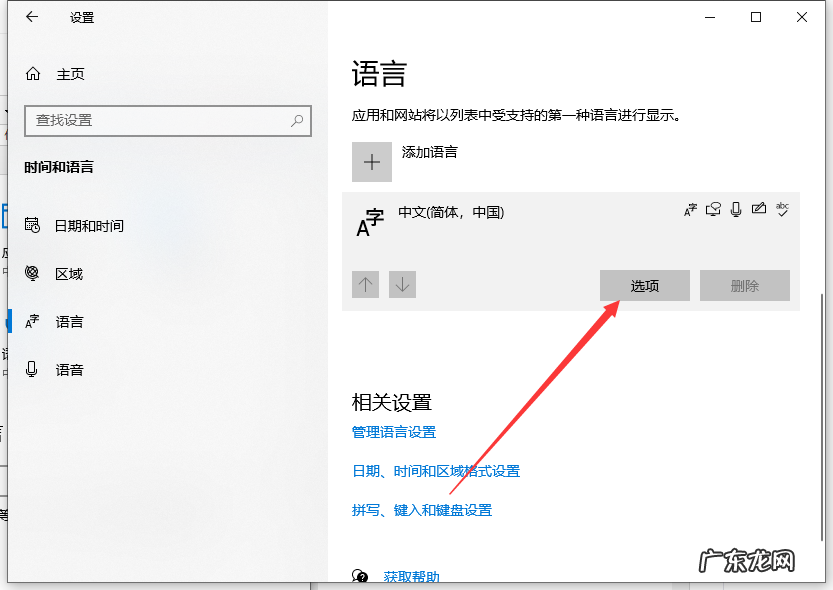The height and width of the screenshot is (590, 833).
Task: Click the text-to-speech monitor icon
Action: pyautogui.click(x=714, y=209)
